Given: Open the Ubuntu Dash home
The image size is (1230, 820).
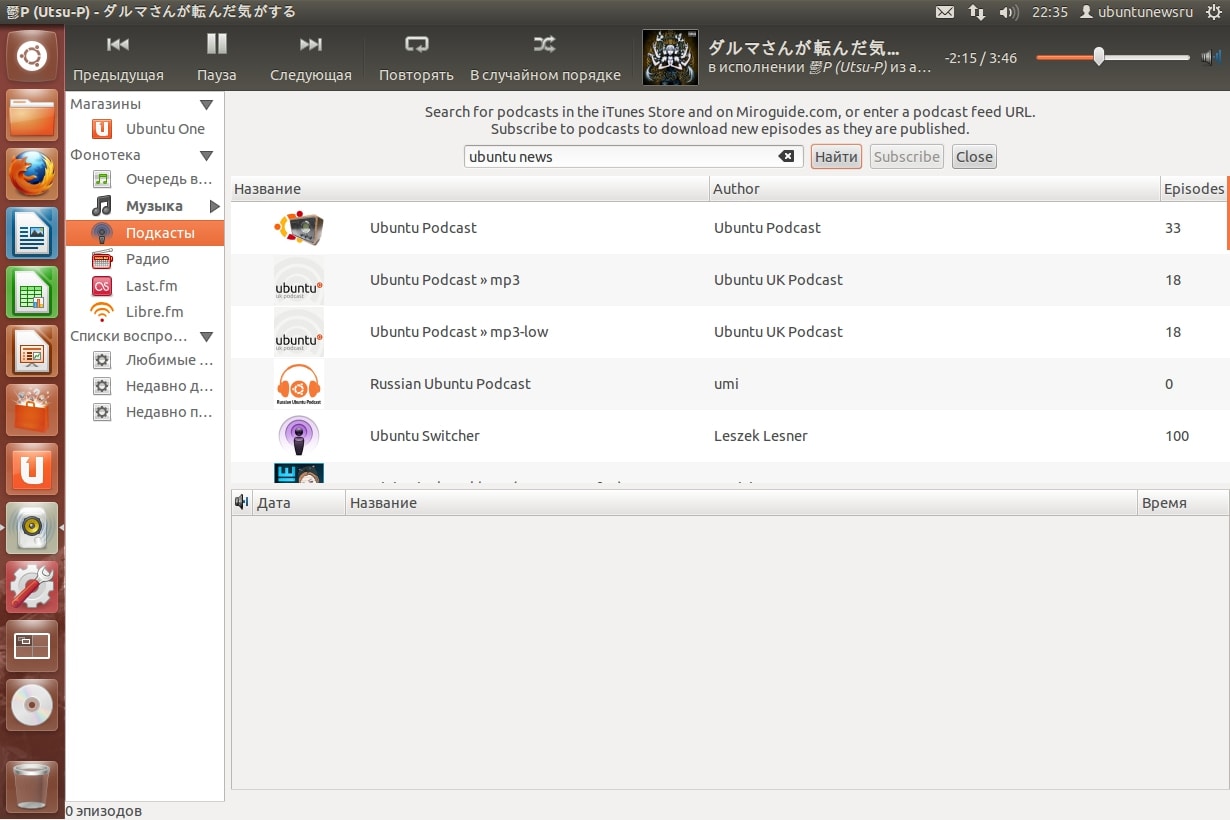Looking at the screenshot, I should [x=32, y=56].
